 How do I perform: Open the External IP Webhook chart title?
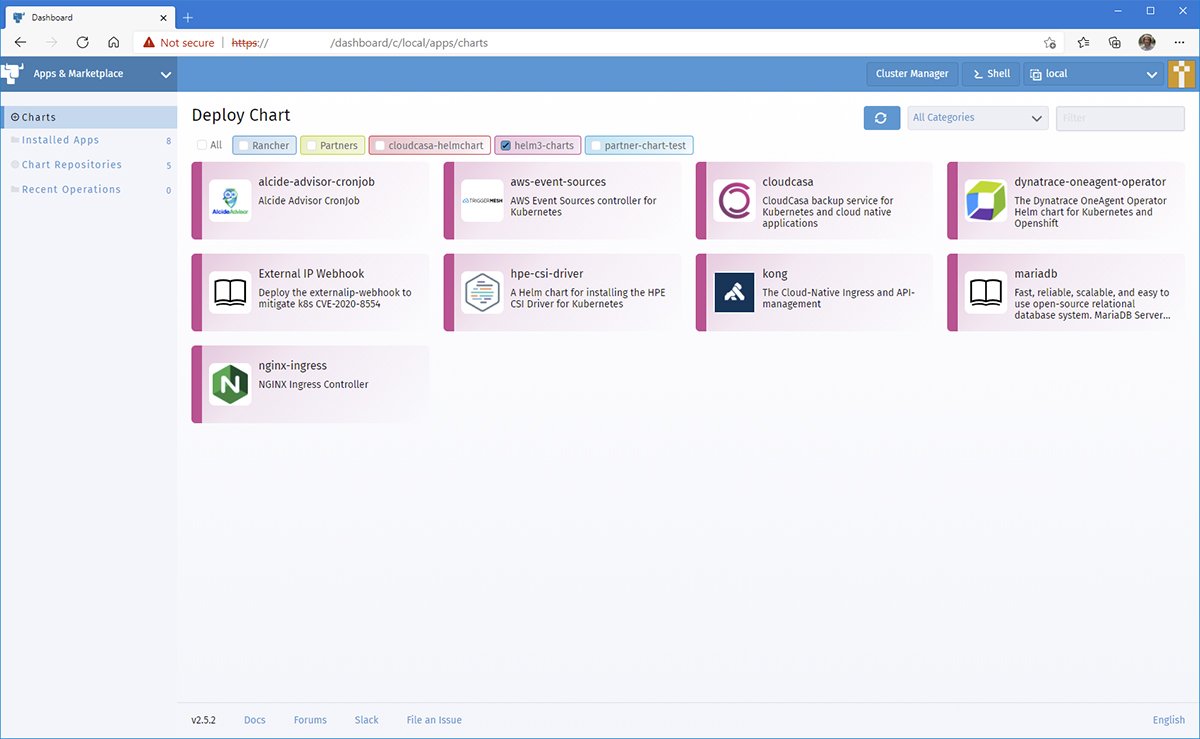[x=311, y=274]
